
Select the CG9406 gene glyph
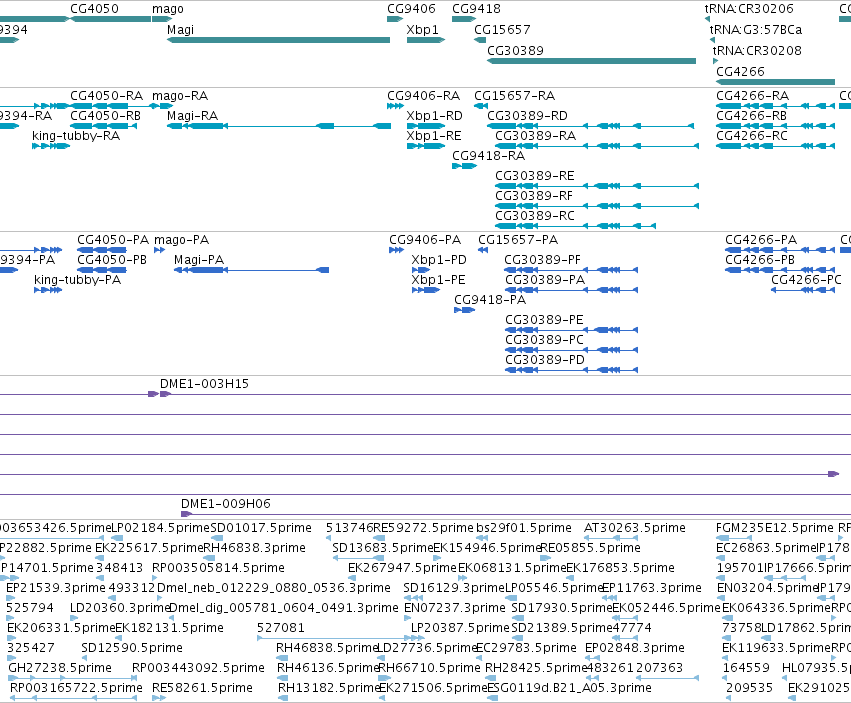coord(395,19)
